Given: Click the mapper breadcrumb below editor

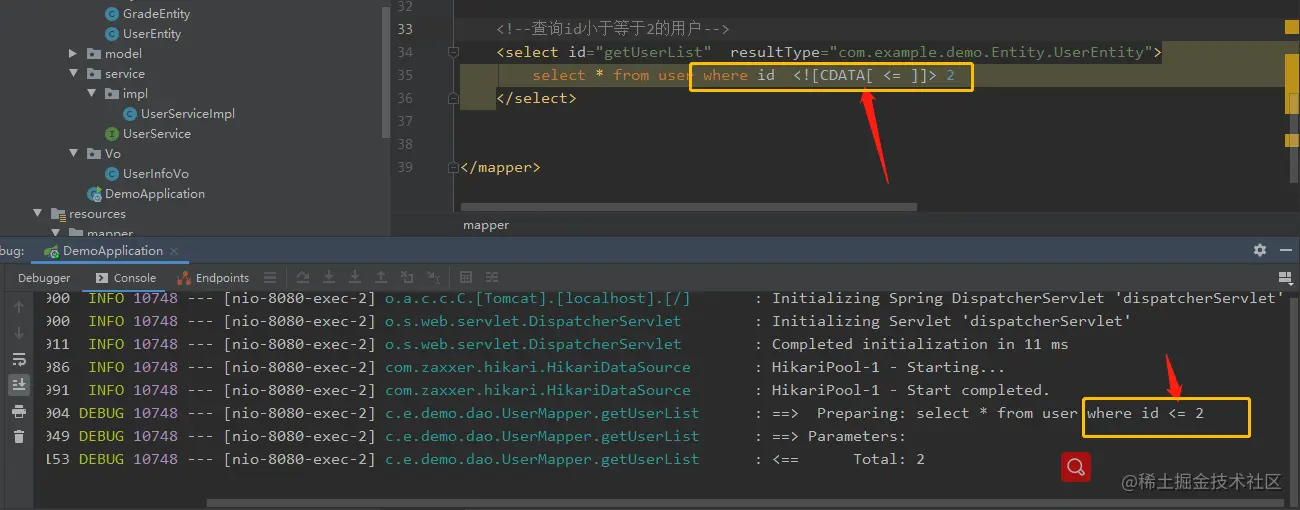Looking at the screenshot, I should (485, 226).
